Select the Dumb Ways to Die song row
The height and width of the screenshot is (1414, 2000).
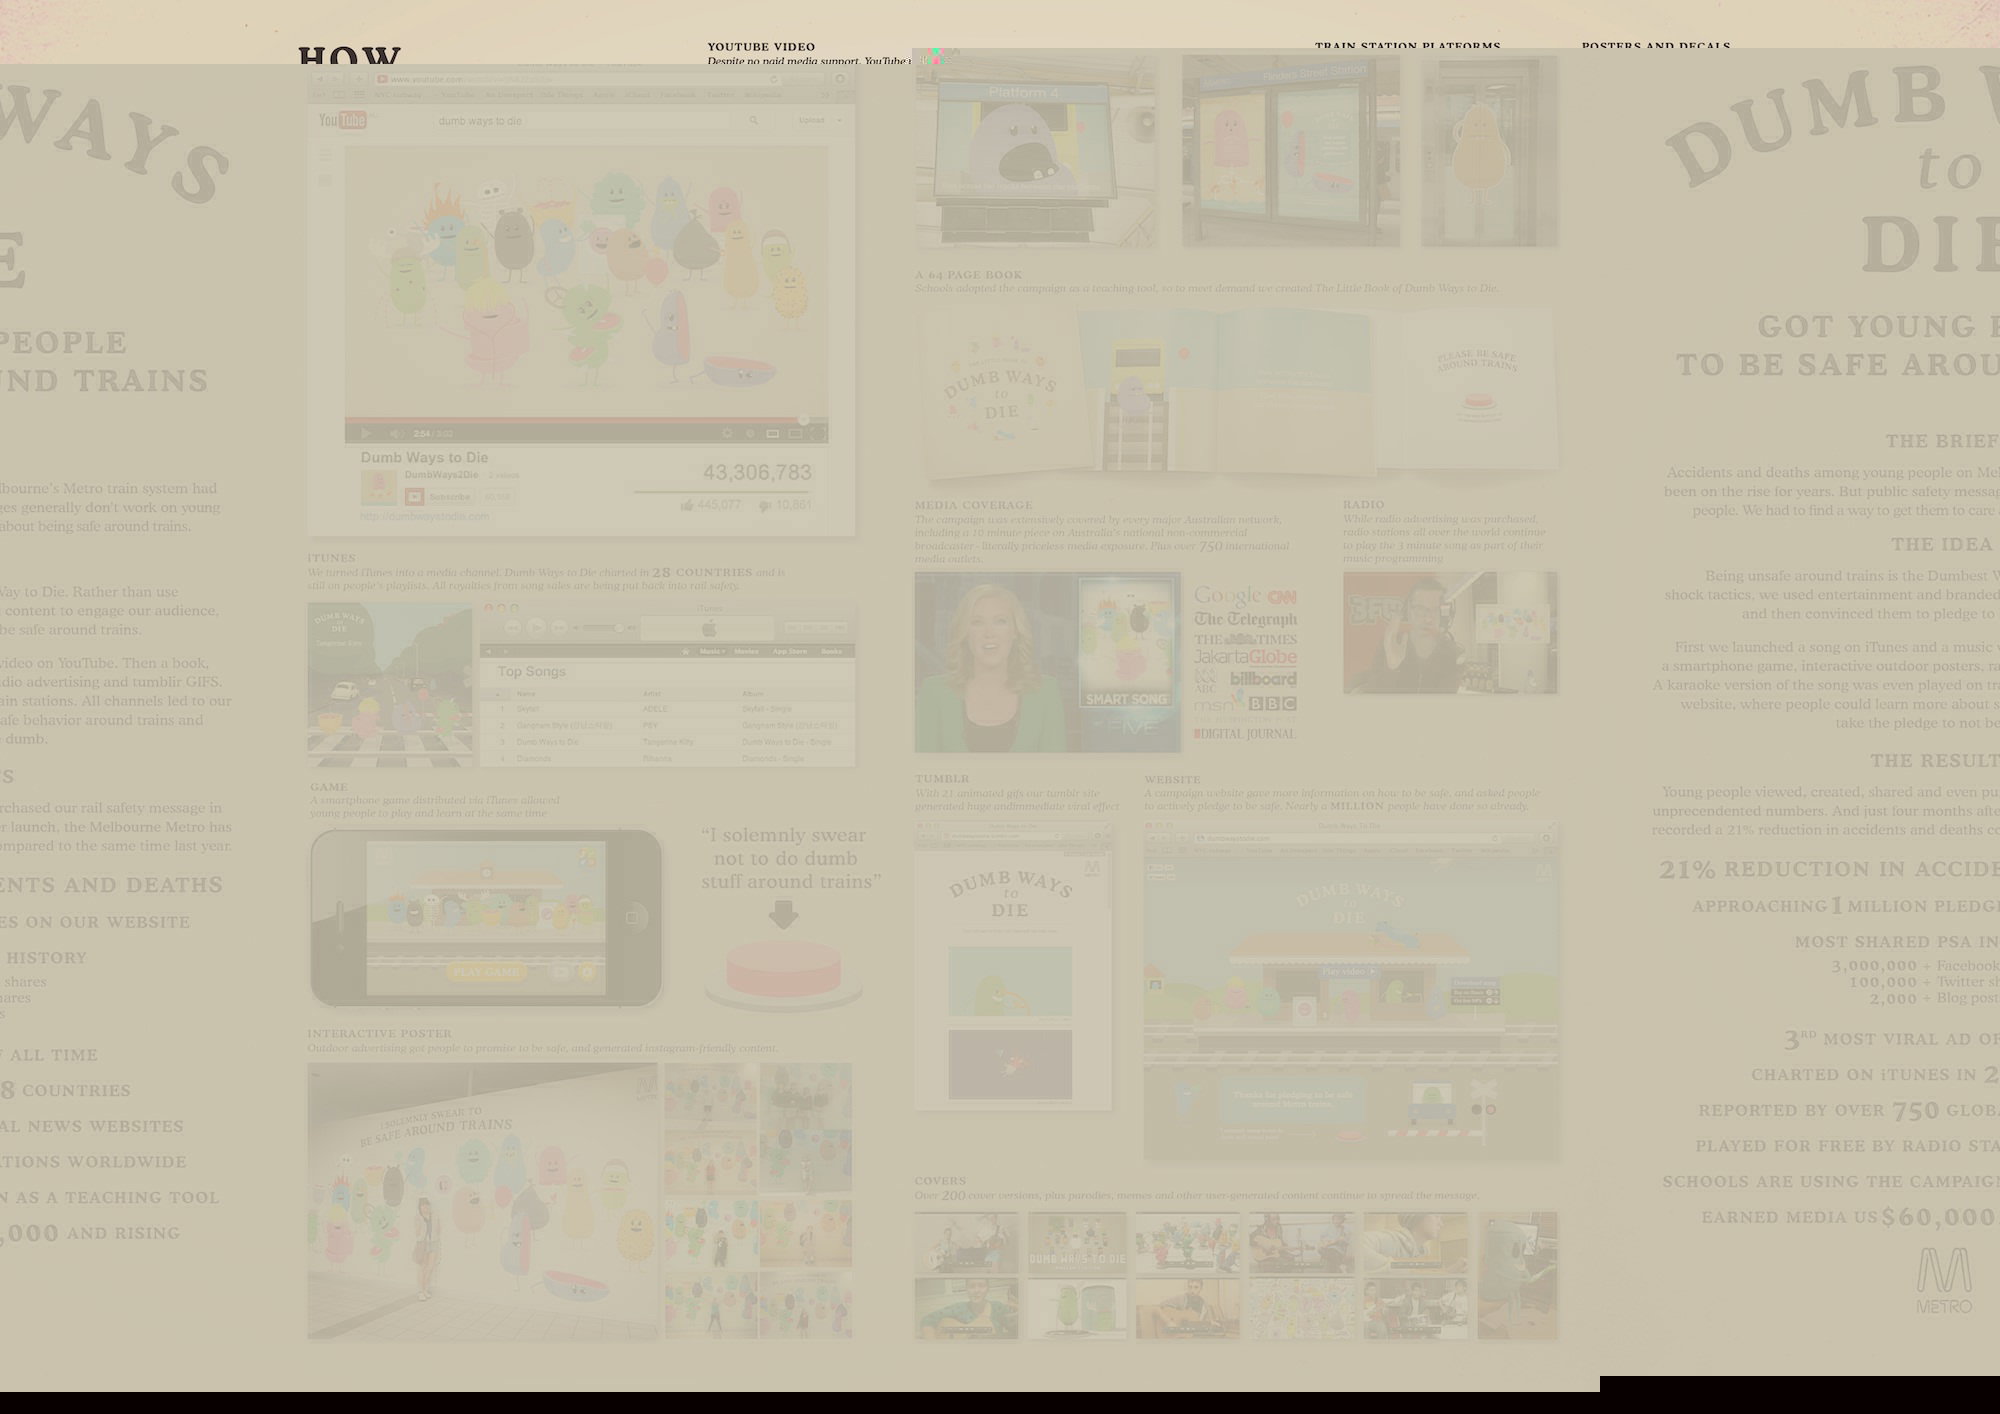[667, 742]
